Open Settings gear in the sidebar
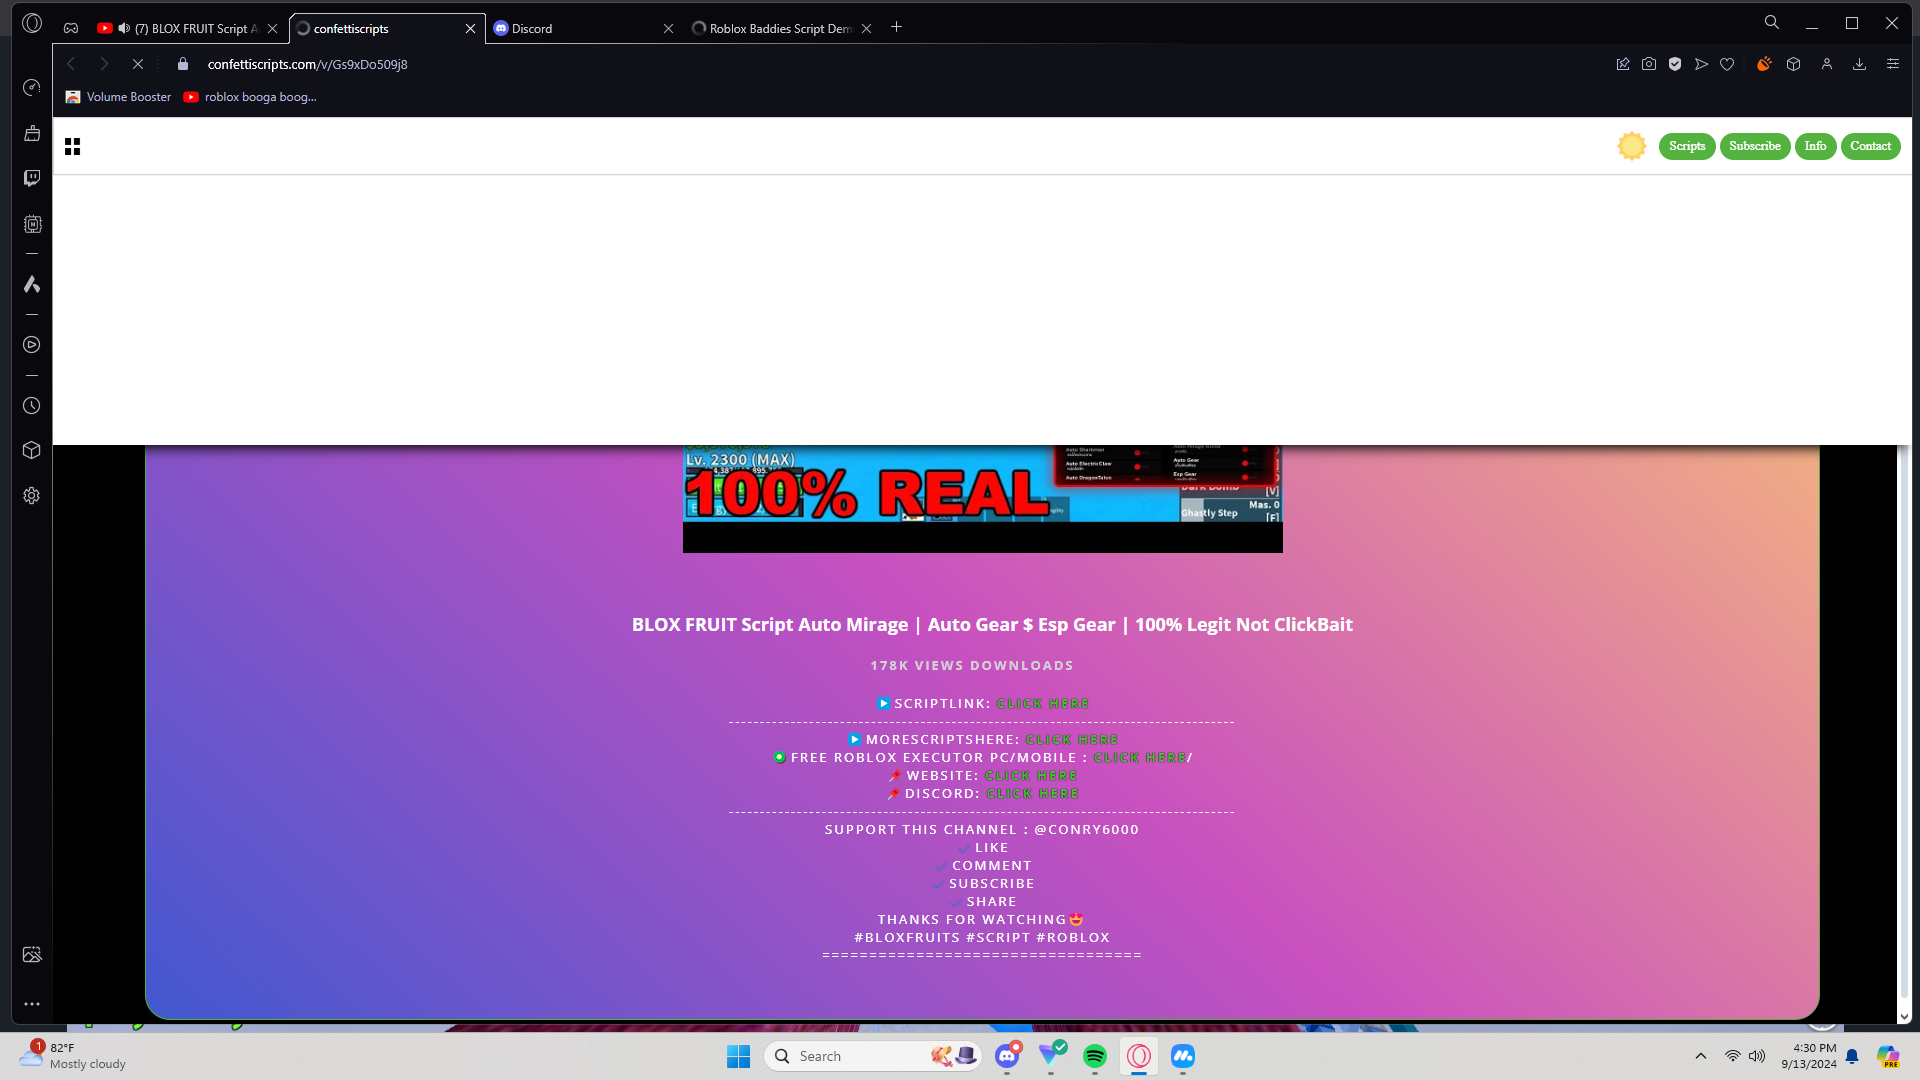1920x1080 pixels. (32, 496)
